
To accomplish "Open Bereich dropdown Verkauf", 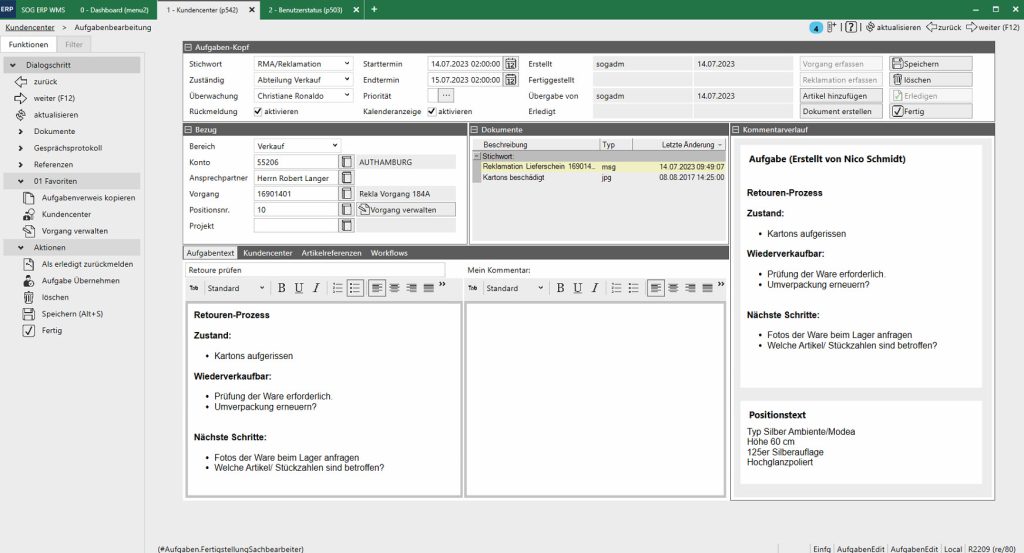I will coord(296,146).
